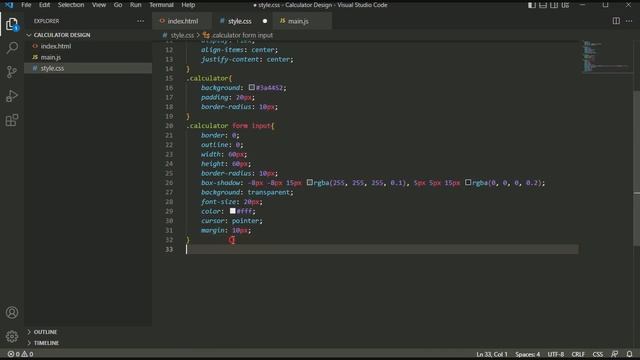Toggle secondary side bar layout icon
Screen dimensions: 640x360
pyautogui.click(x=553, y=5)
